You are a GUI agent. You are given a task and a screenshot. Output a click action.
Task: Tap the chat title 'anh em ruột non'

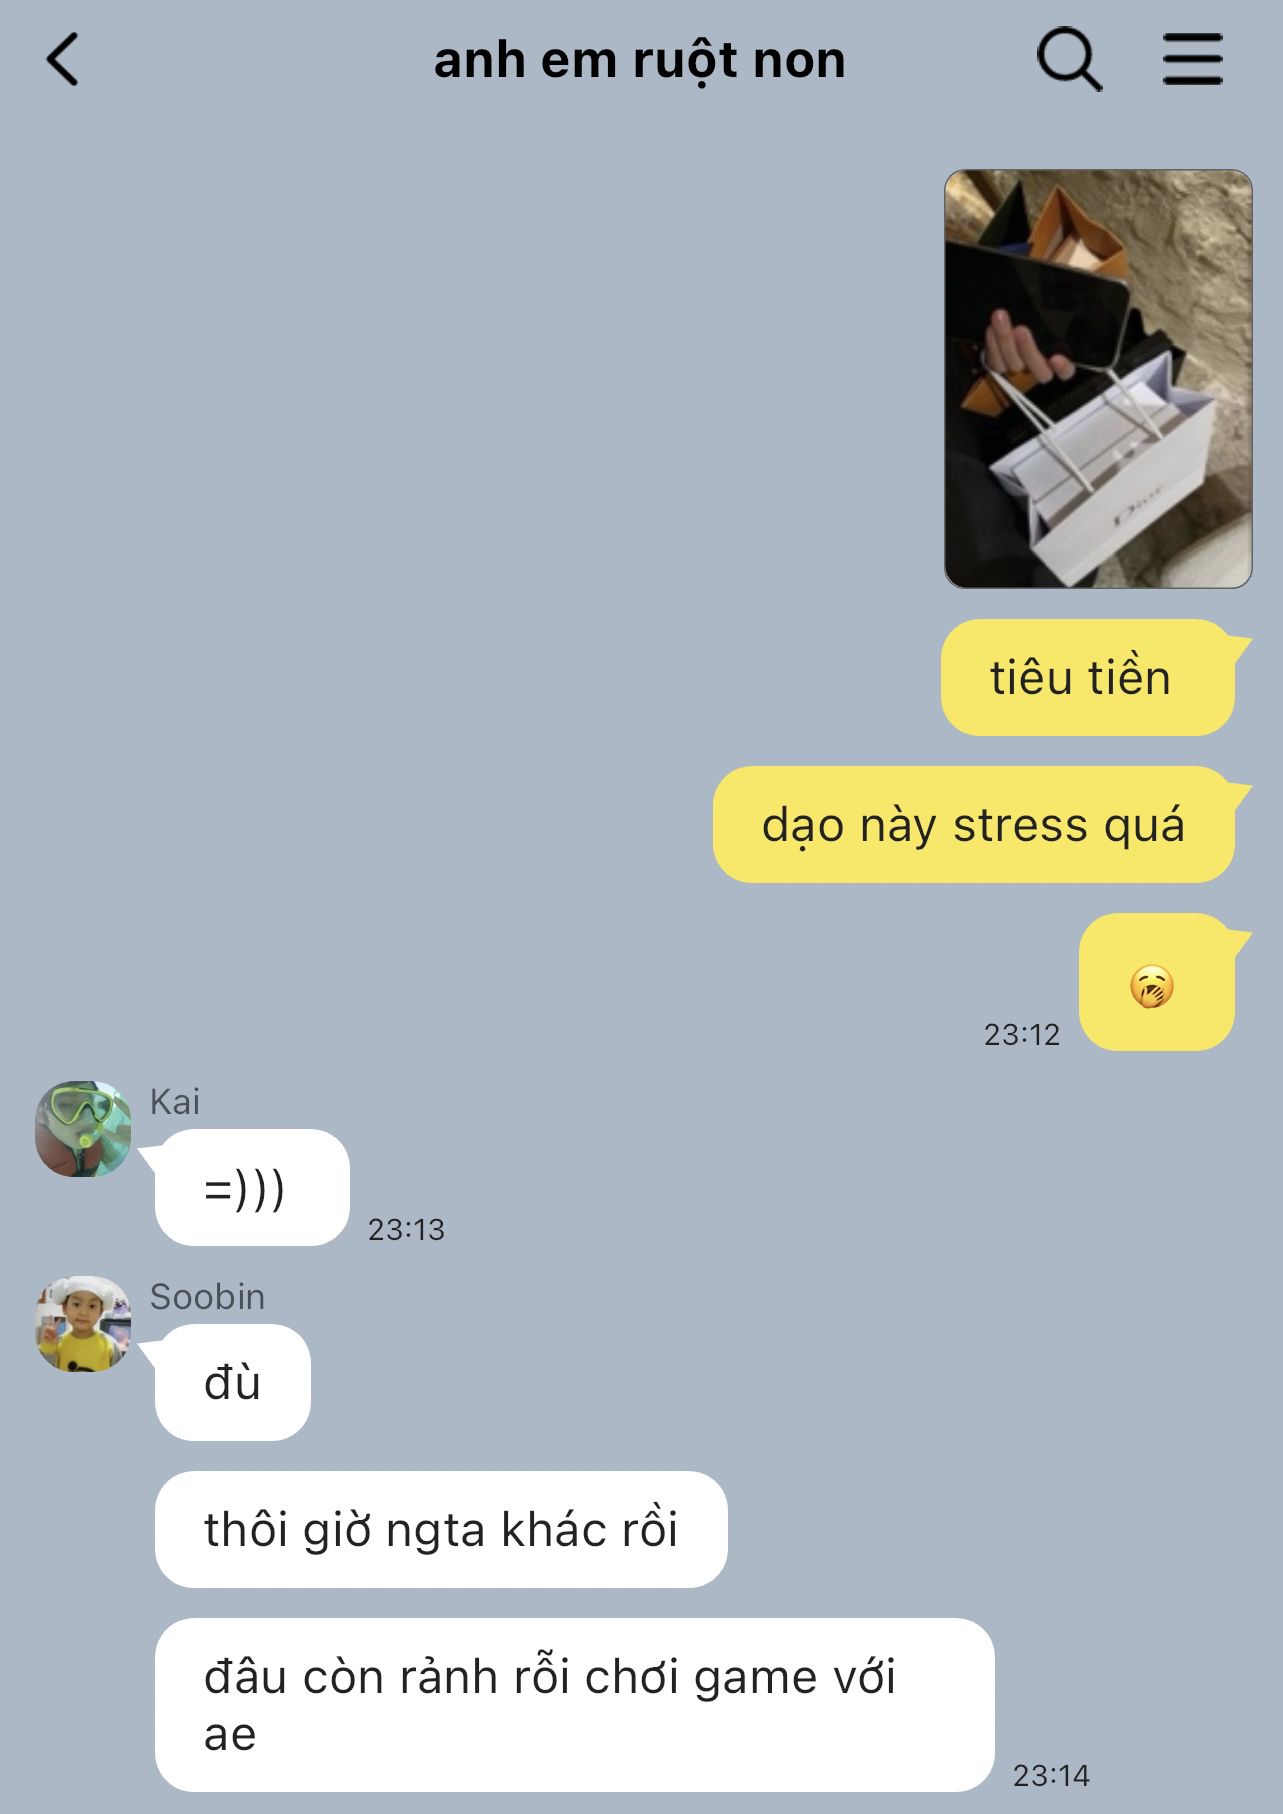[x=640, y=60]
